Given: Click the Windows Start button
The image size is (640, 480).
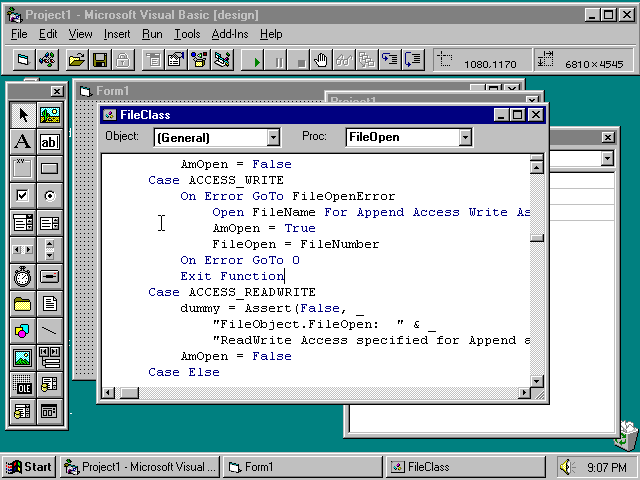Looking at the screenshot, I should pyautogui.click(x=29, y=467).
